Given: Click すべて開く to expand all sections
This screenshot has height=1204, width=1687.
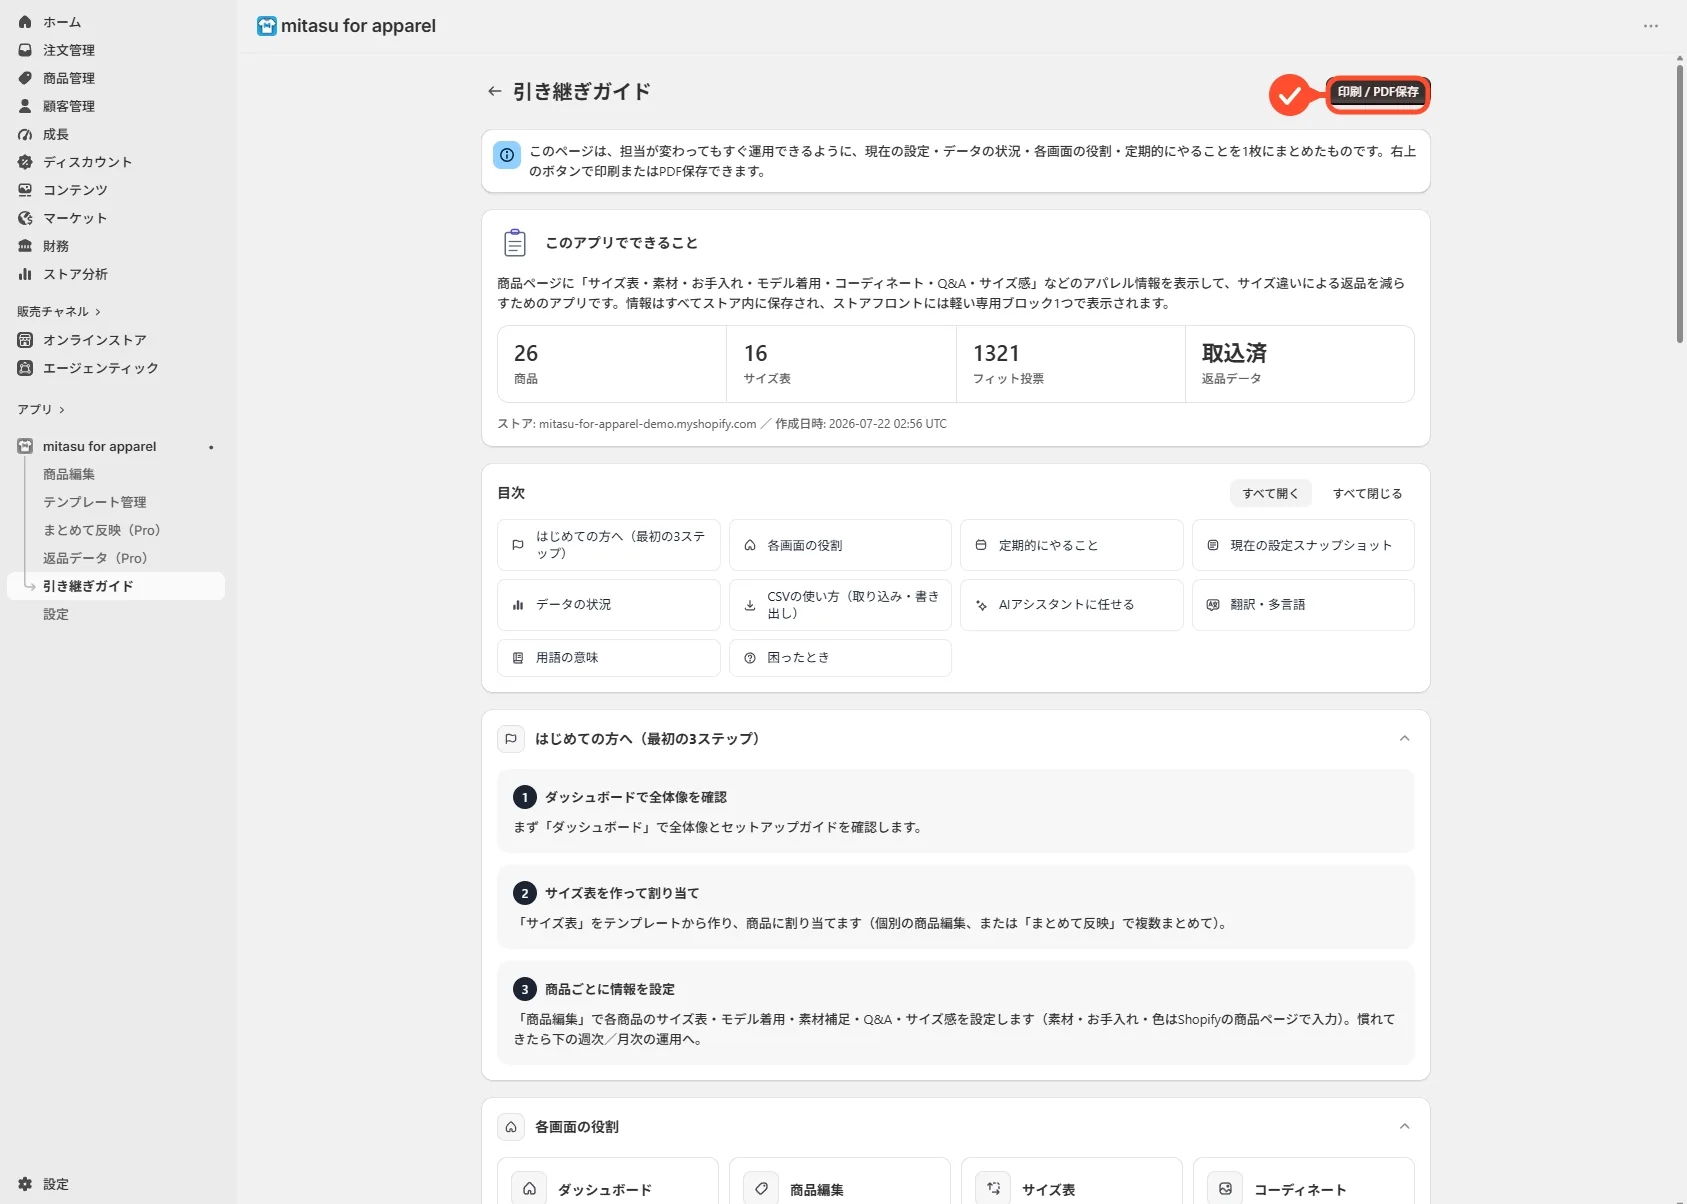Looking at the screenshot, I should (x=1270, y=494).
